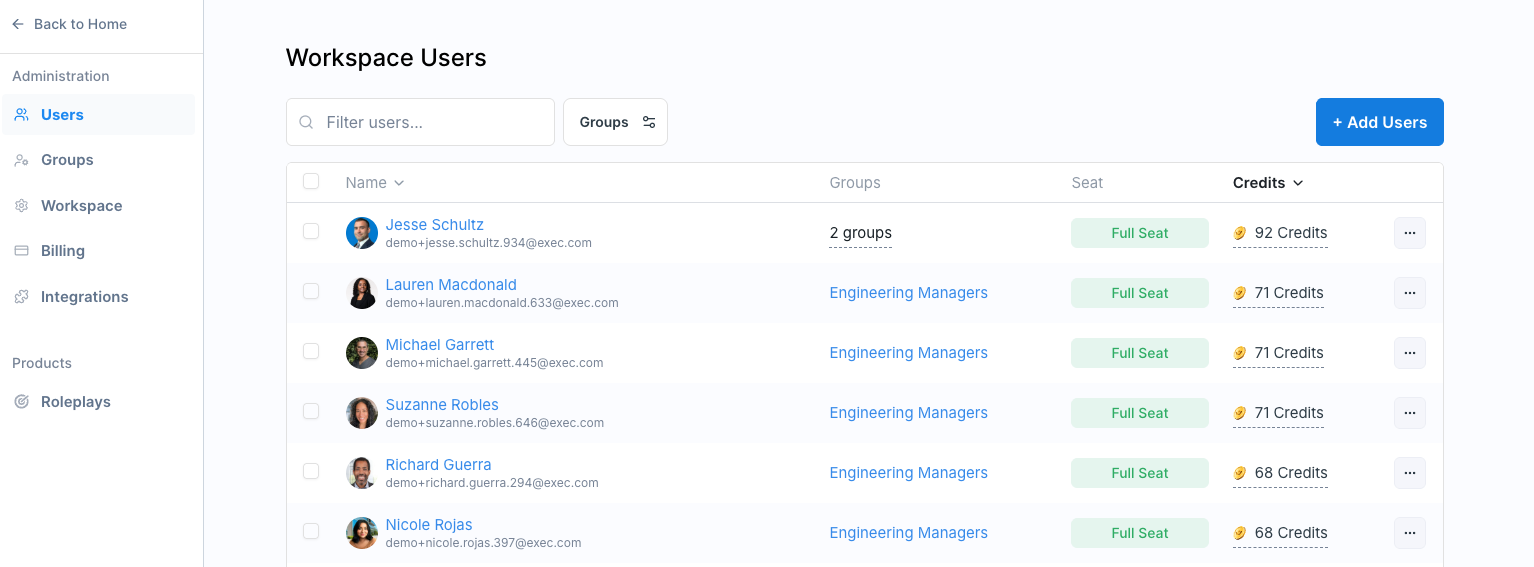Image resolution: width=1534 pixels, height=567 pixels.
Task: Click Lauren Macdonald's avatar picture
Action: 362,293
